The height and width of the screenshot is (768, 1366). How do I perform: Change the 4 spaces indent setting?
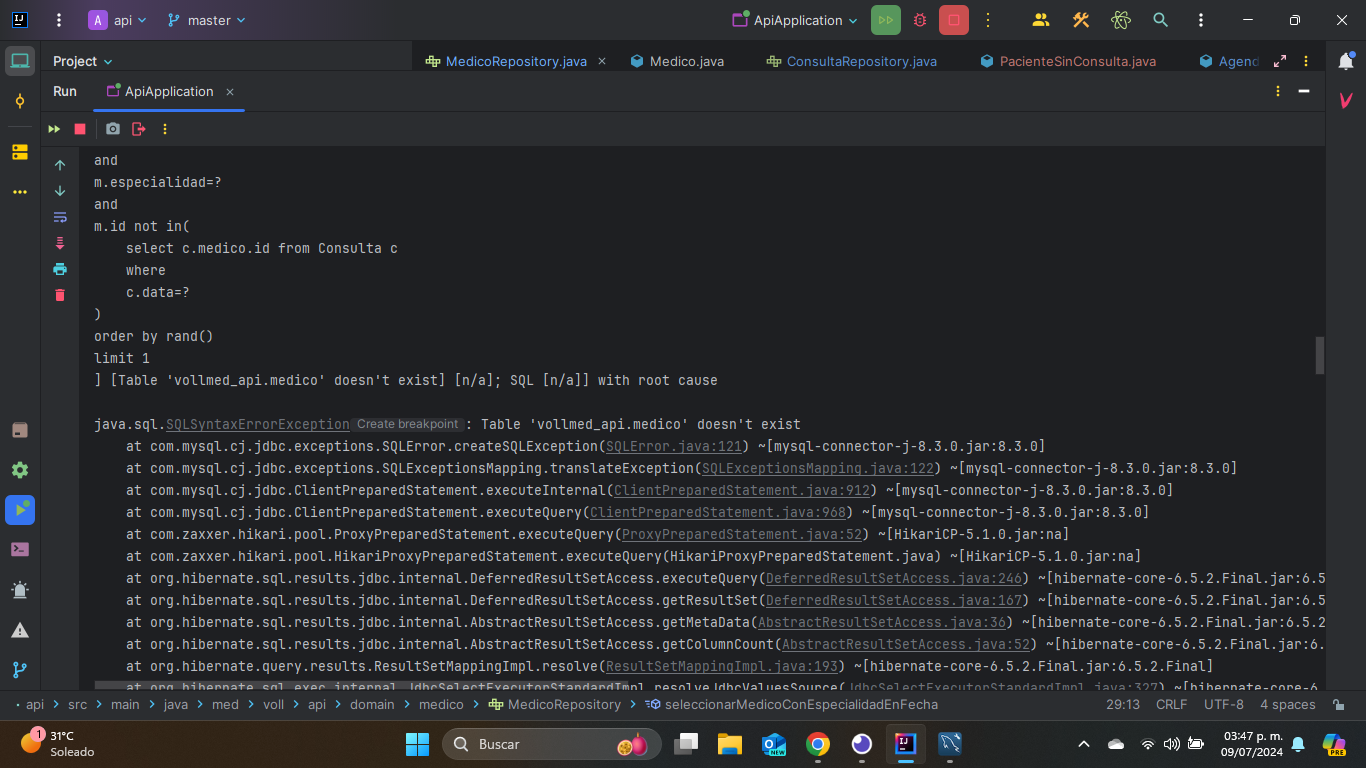click(x=1288, y=704)
